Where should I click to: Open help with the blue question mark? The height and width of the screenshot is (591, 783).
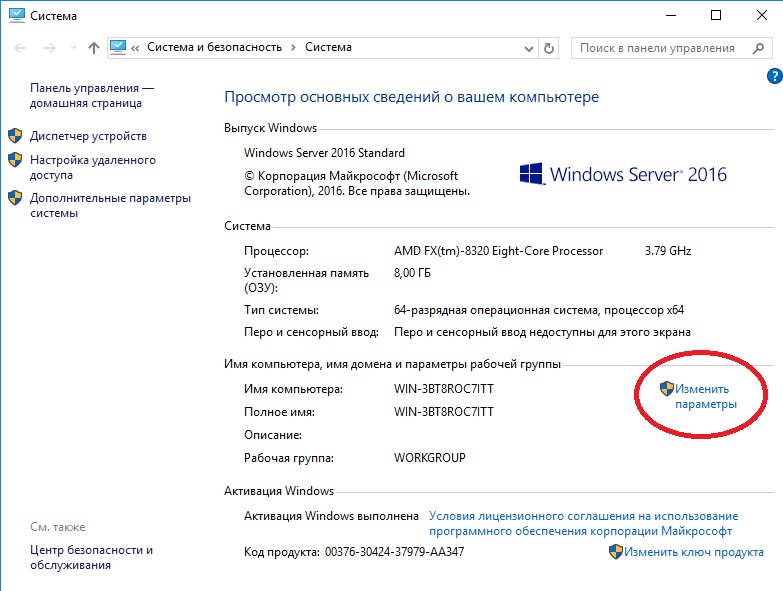tap(773, 76)
